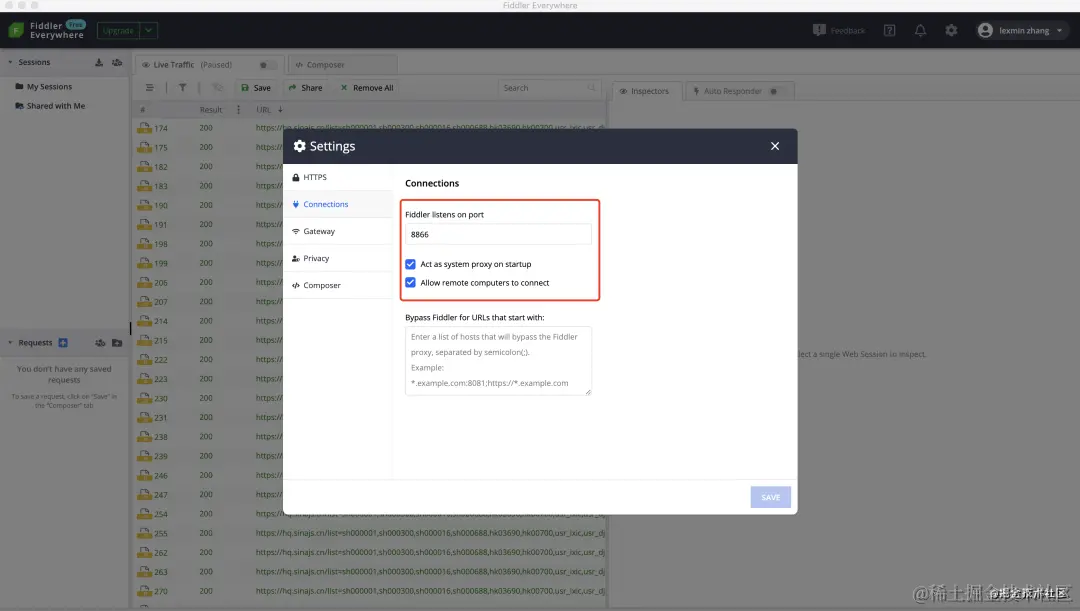Click the Remove All toolbar button

click(x=366, y=87)
